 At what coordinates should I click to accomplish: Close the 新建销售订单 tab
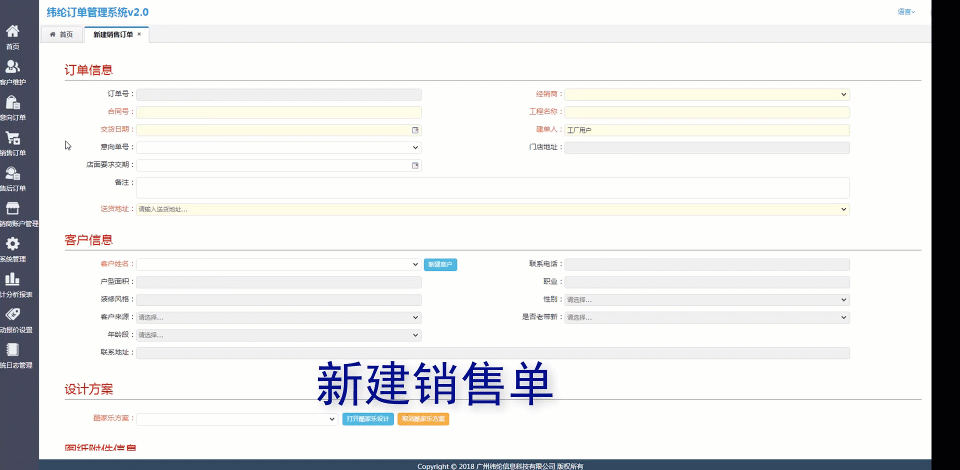139,34
